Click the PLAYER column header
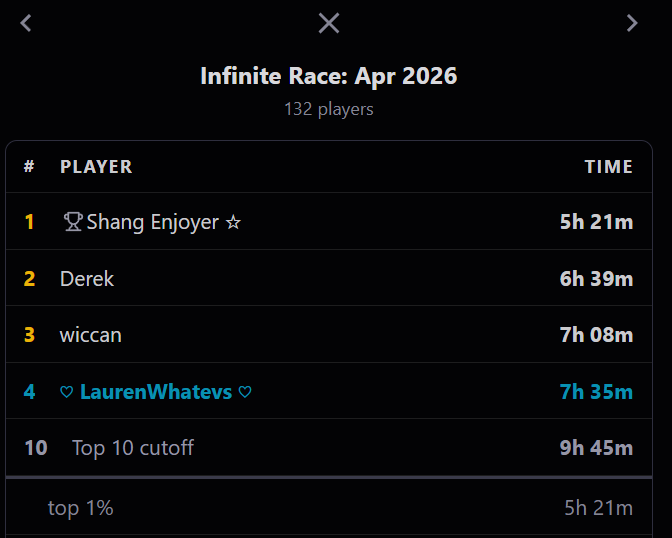This screenshot has height=538, width=672. pyautogui.click(x=96, y=167)
